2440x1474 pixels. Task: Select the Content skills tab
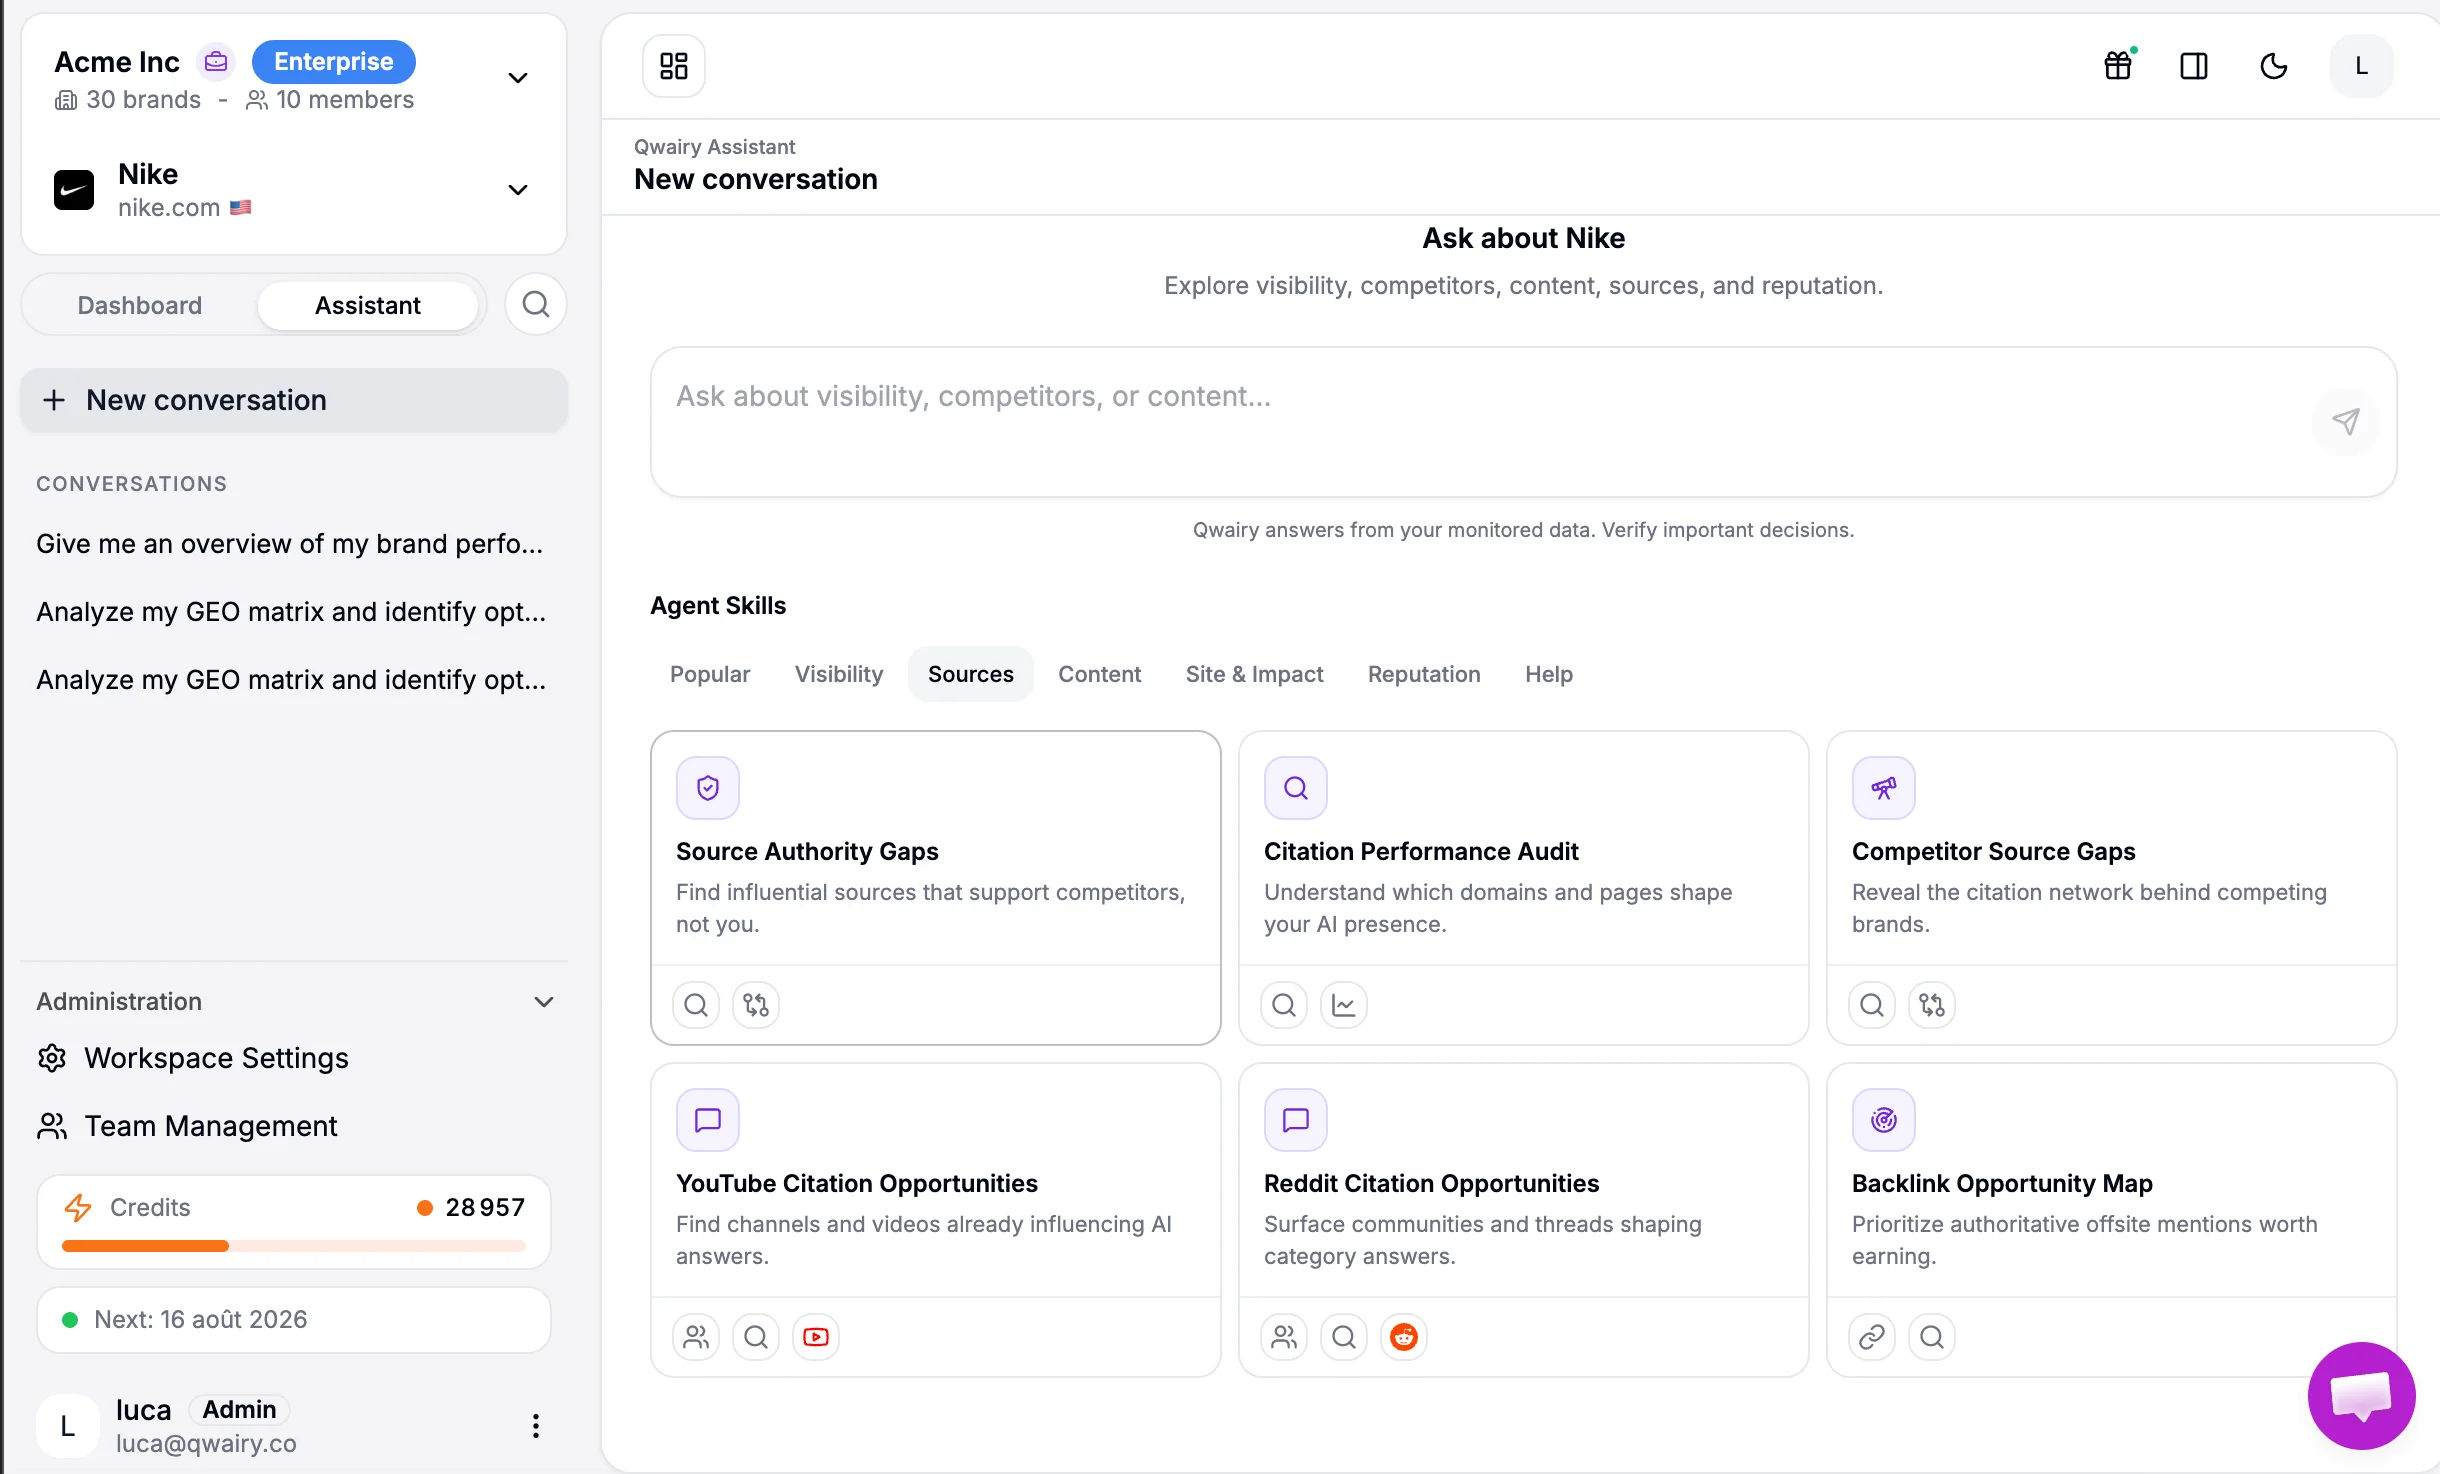tap(1100, 674)
